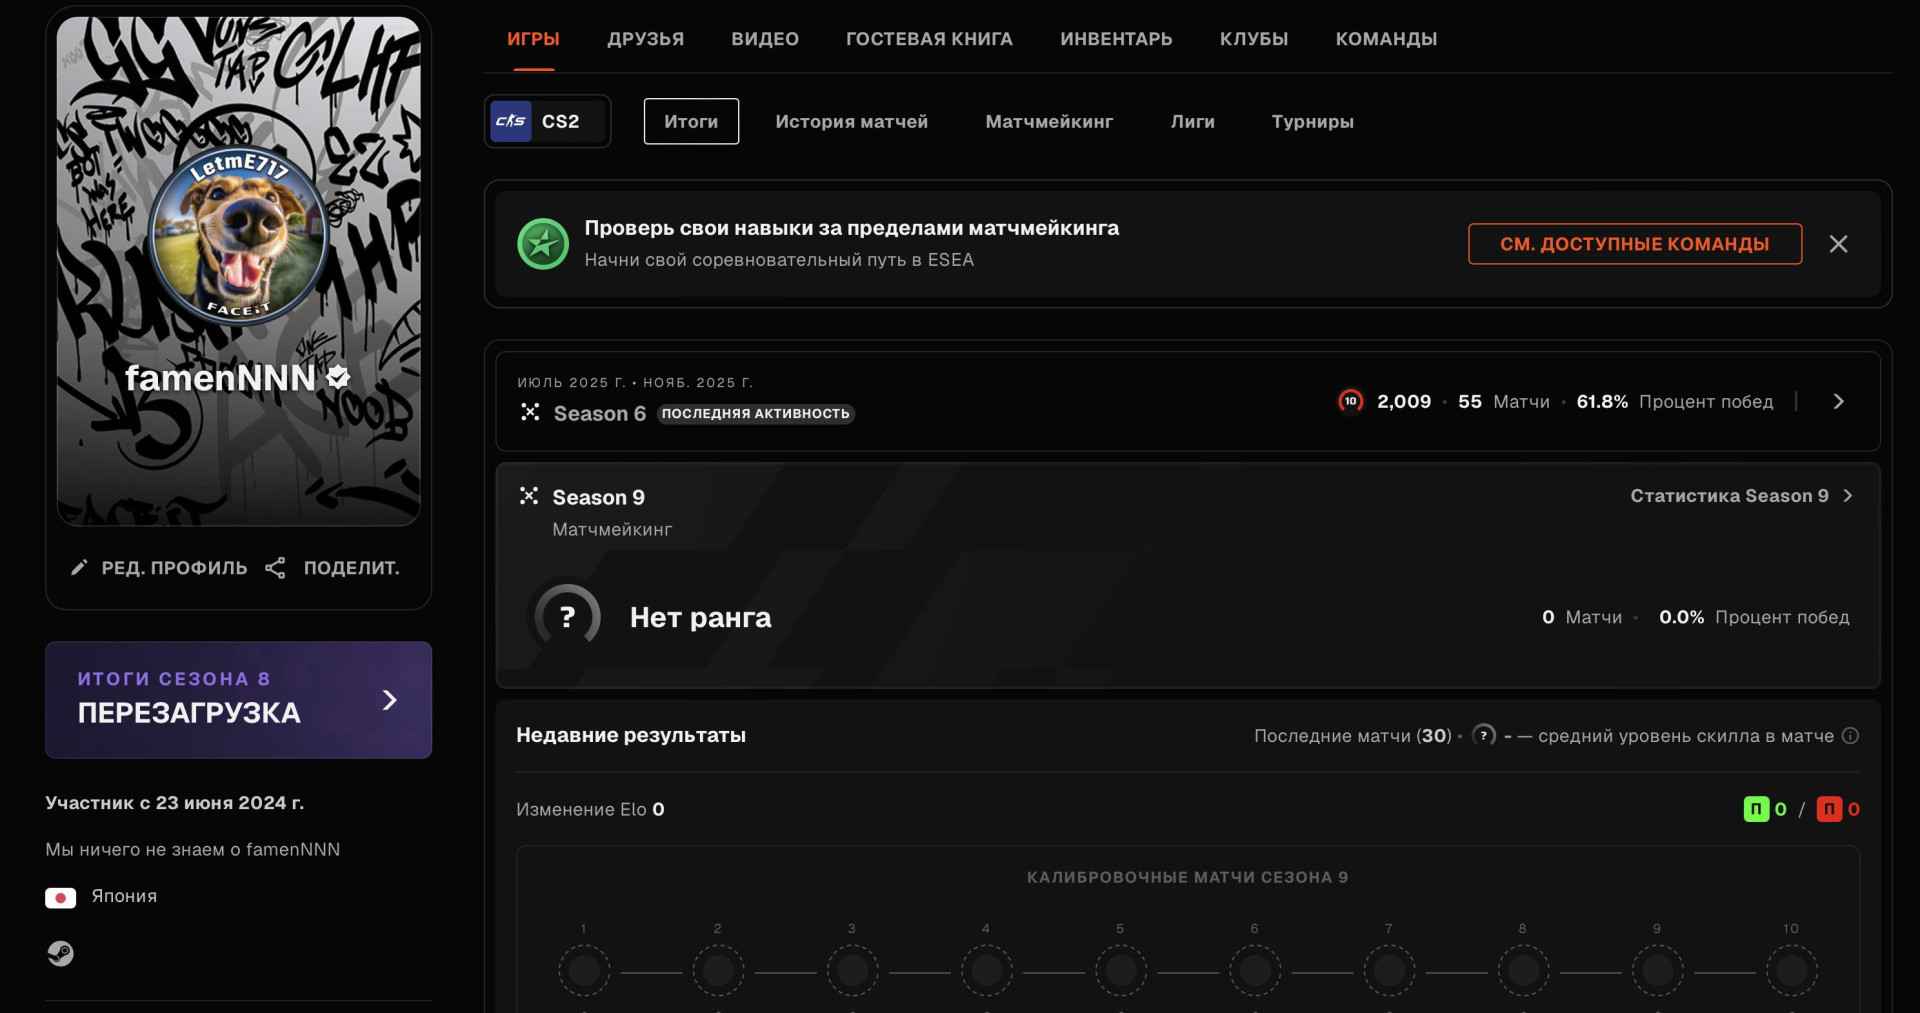This screenshot has height=1013, width=1920.
Task: Switch to the КЛУБЫ tab
Action: coord(1254,39)
